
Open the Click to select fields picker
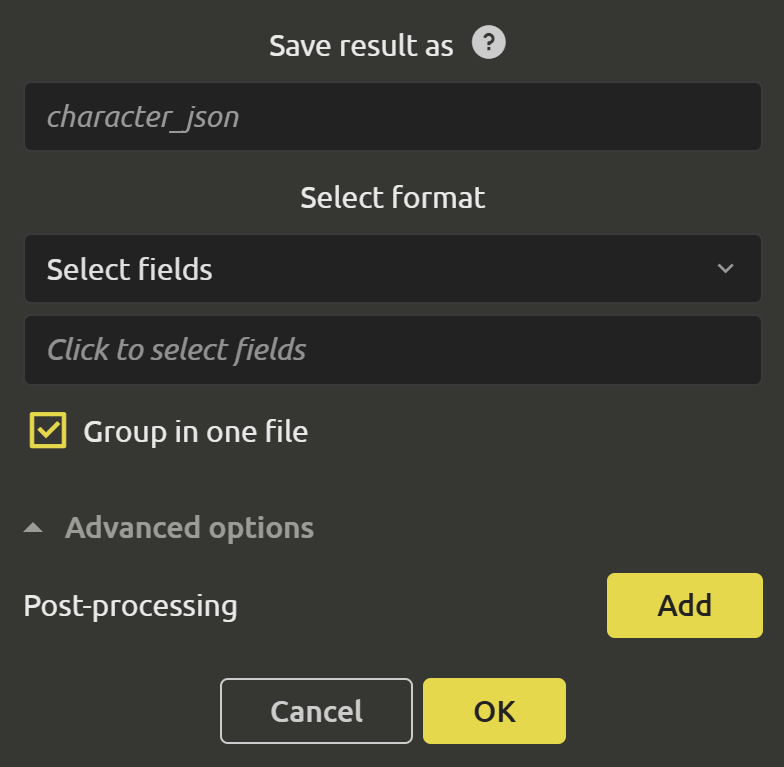392,350
